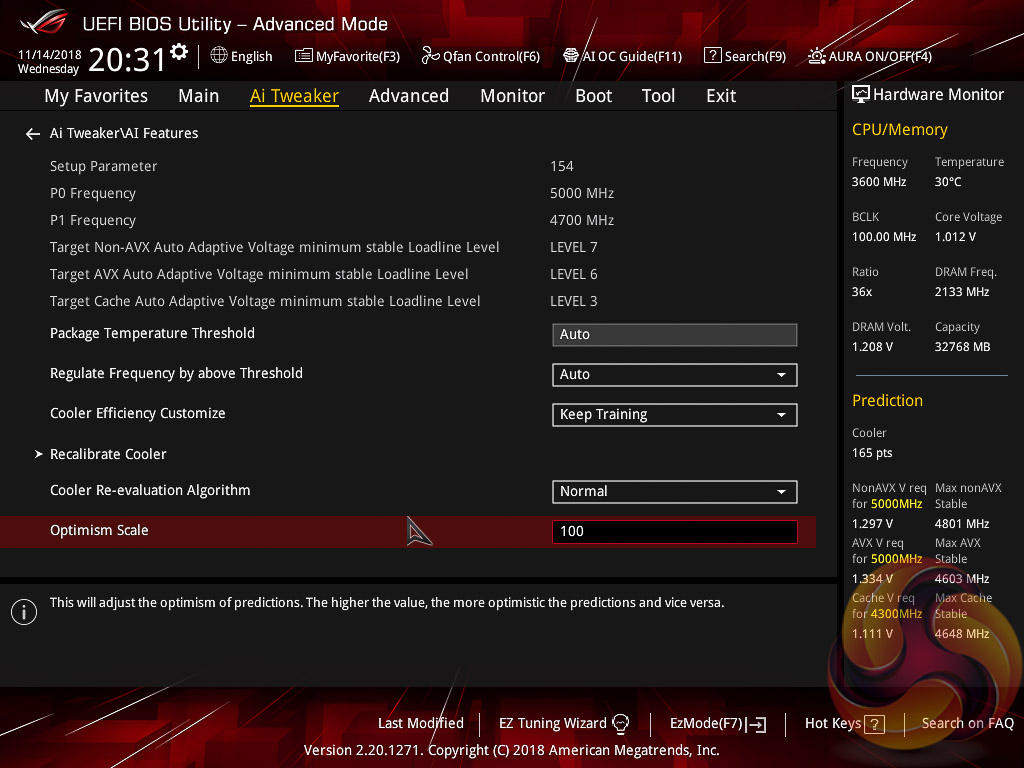Click the Optimism Scale value field
This screenshot has width=1024, height=768.
pyautogui.click(x=674, y=531)
